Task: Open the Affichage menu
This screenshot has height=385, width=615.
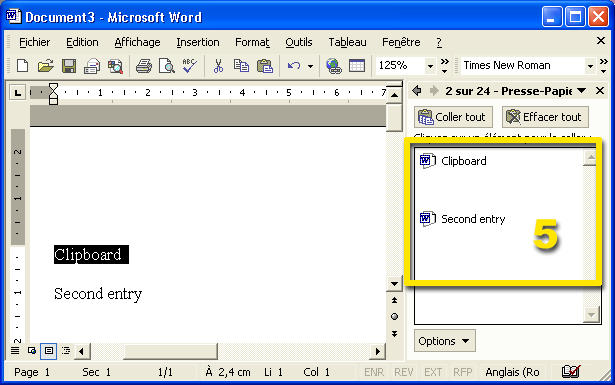Action: point(137,42)
